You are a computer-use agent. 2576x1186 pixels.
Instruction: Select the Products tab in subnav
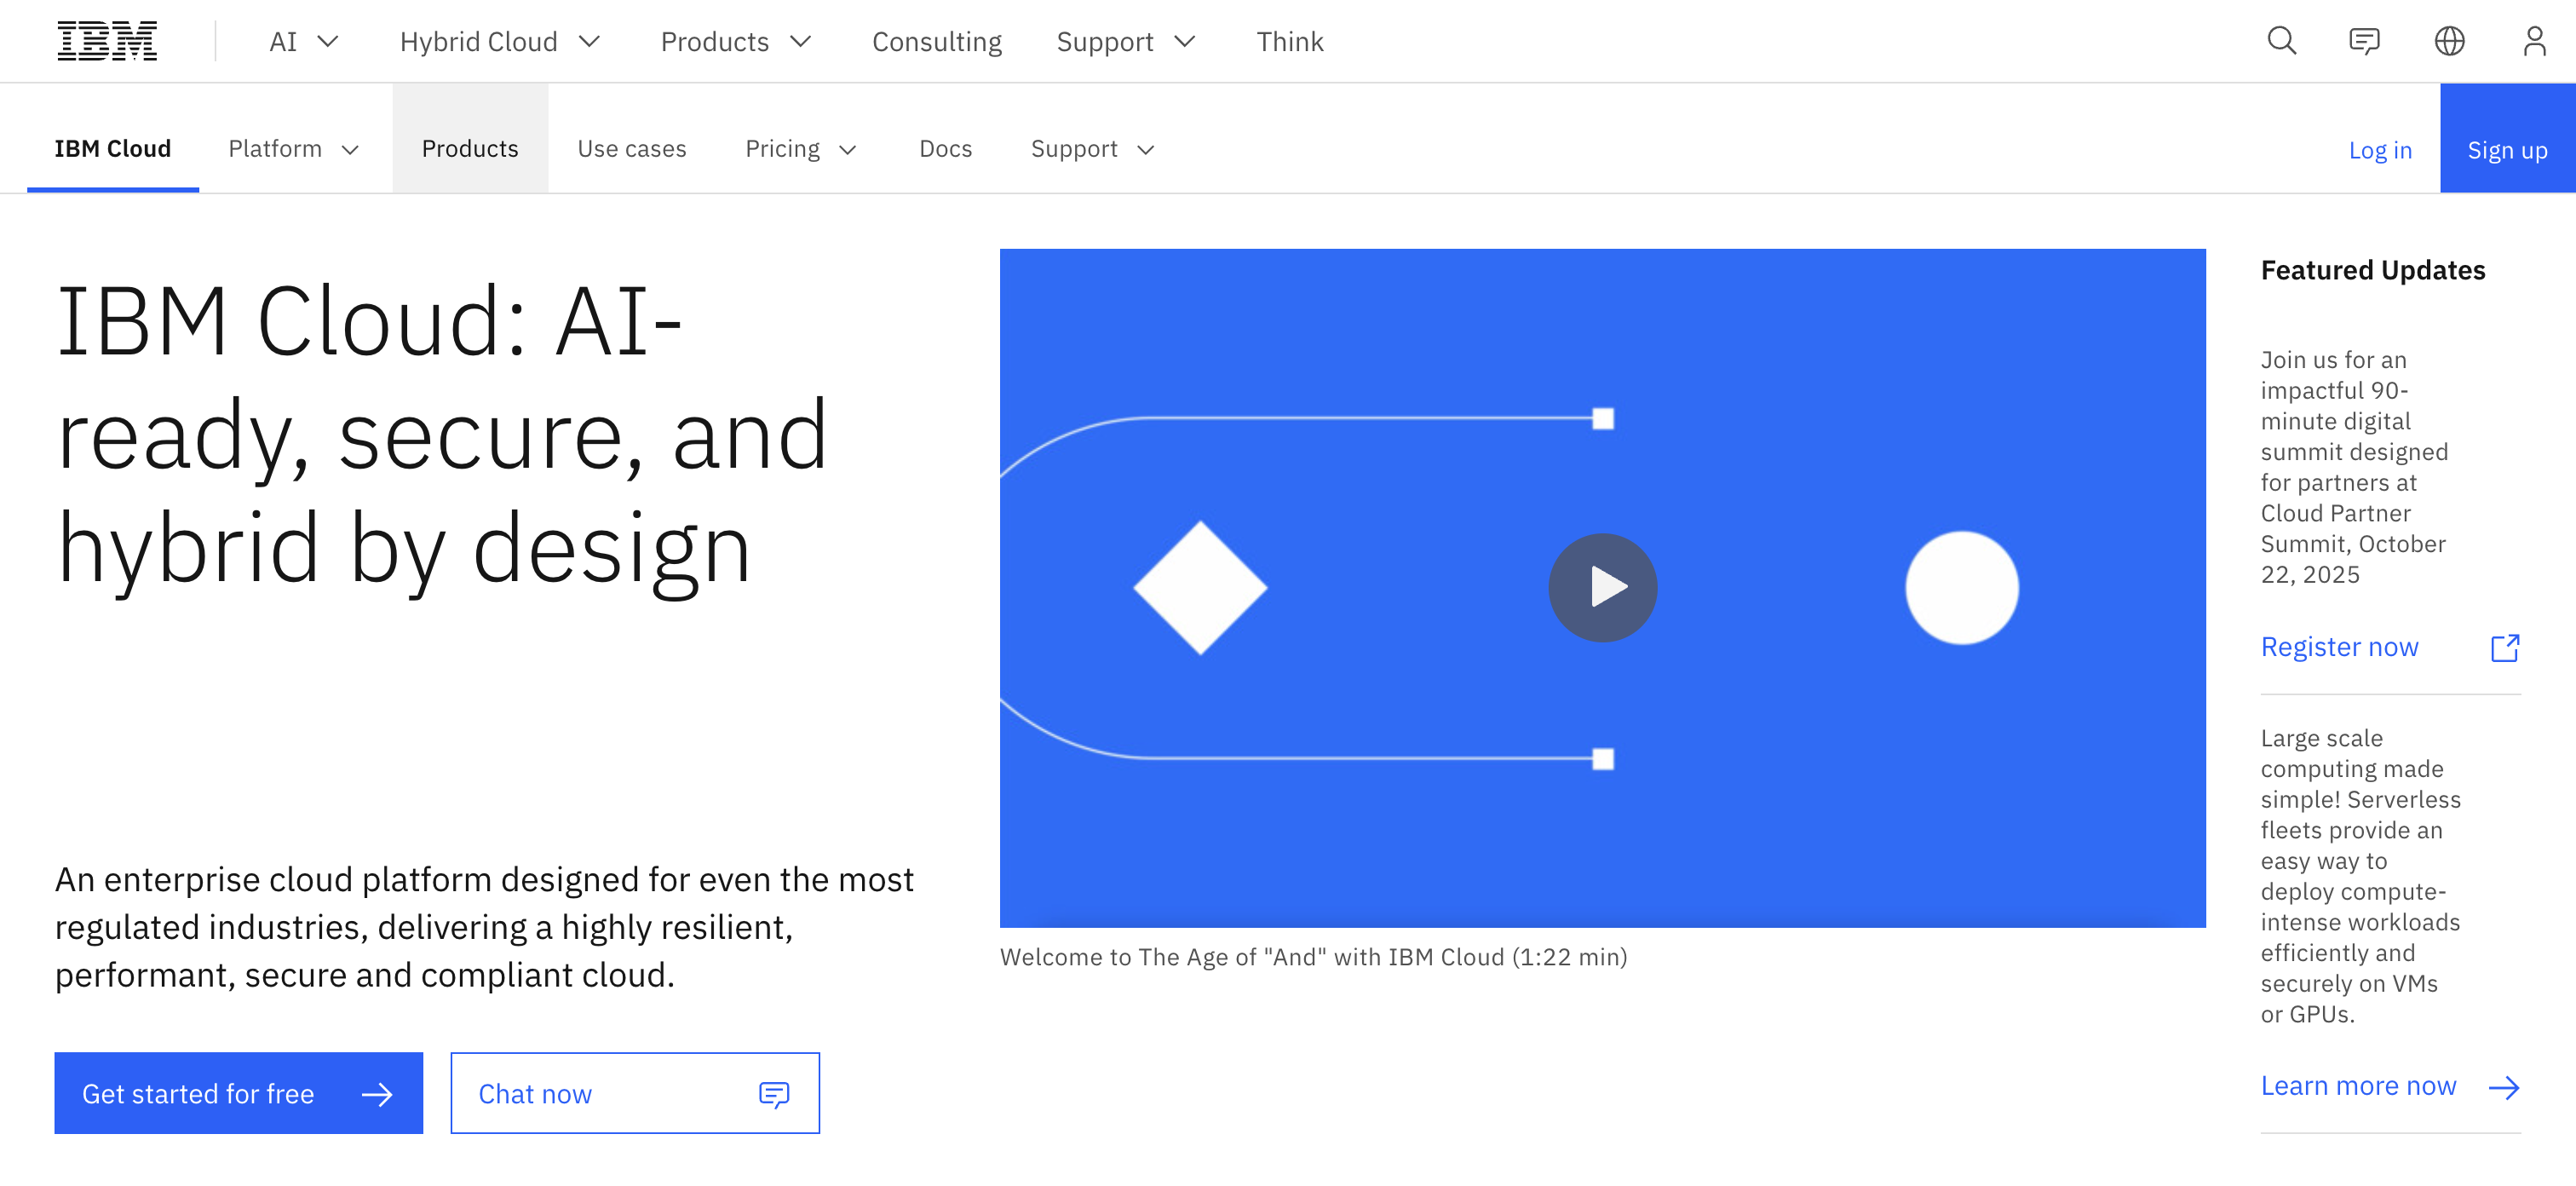click(x=470, y=149)
